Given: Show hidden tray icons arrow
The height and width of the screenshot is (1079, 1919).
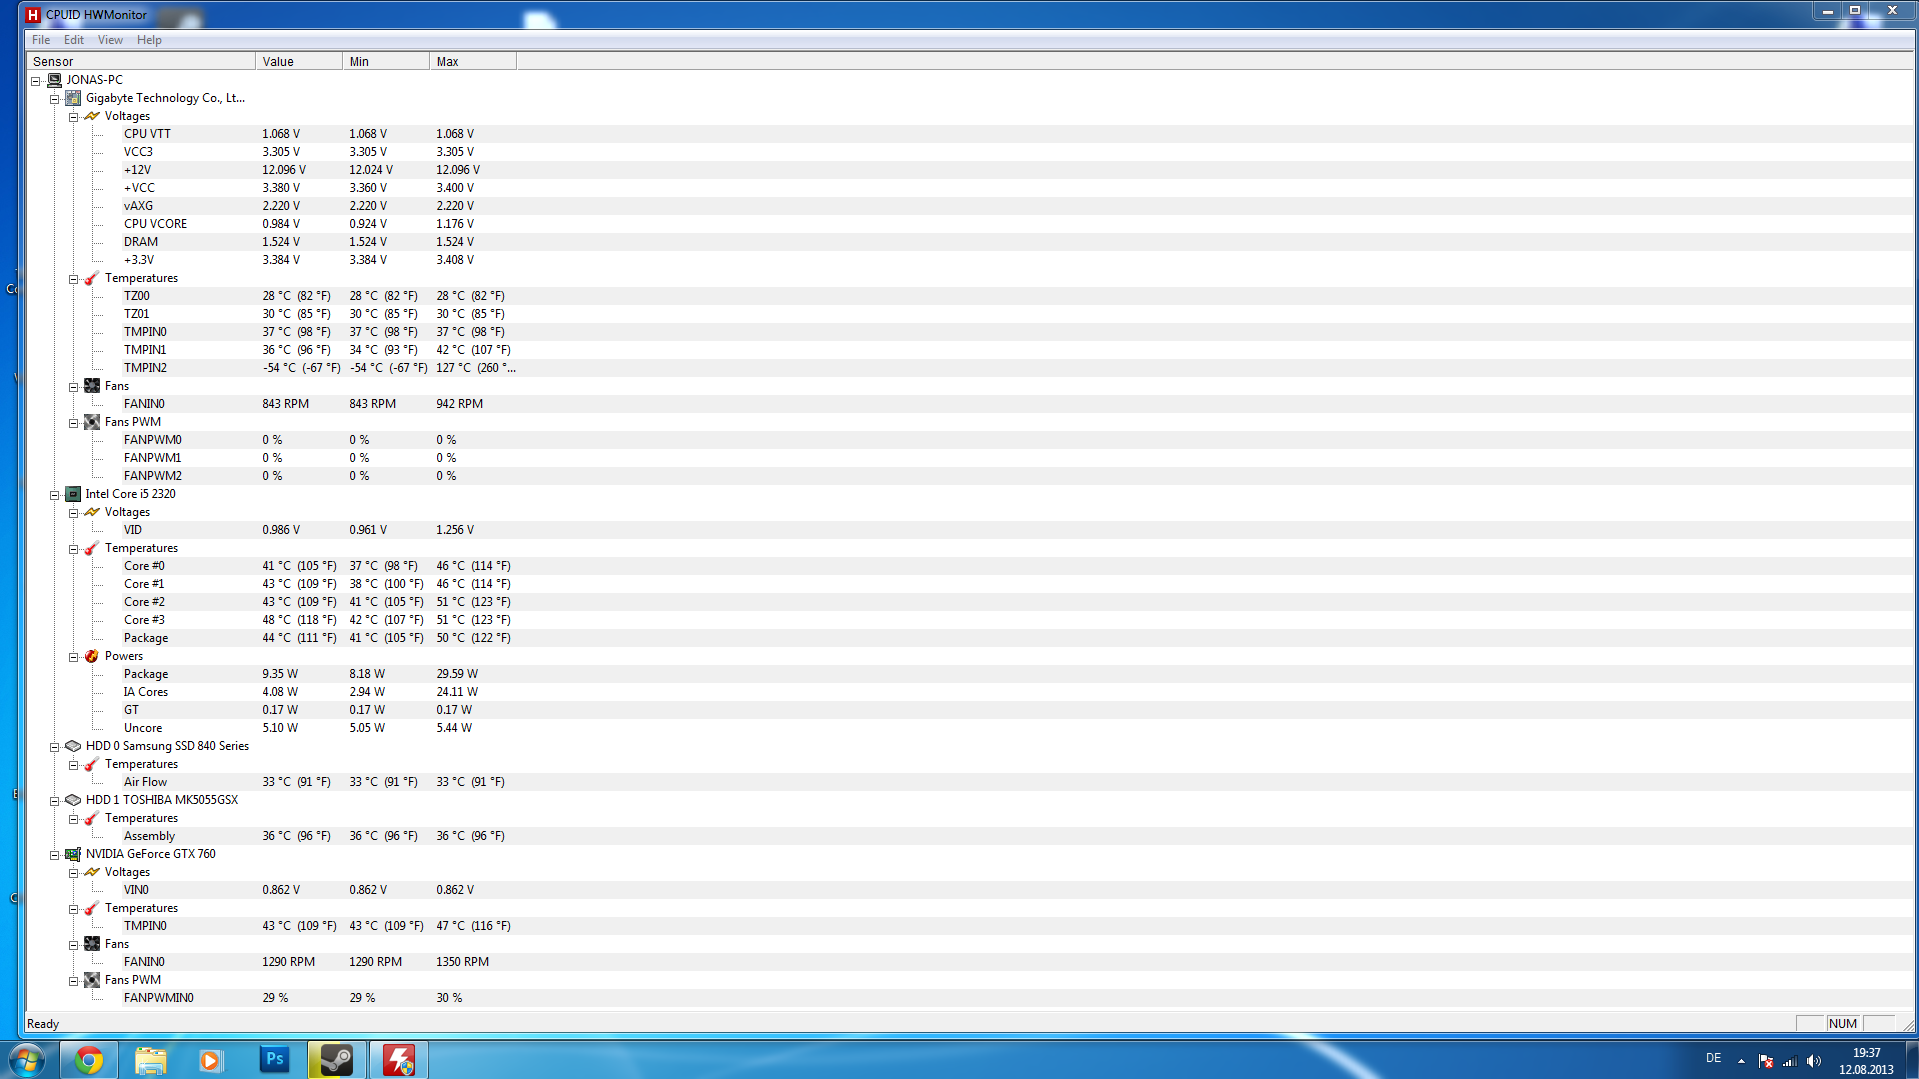Looking at the screenshot, I should tap(1741, 1061).
